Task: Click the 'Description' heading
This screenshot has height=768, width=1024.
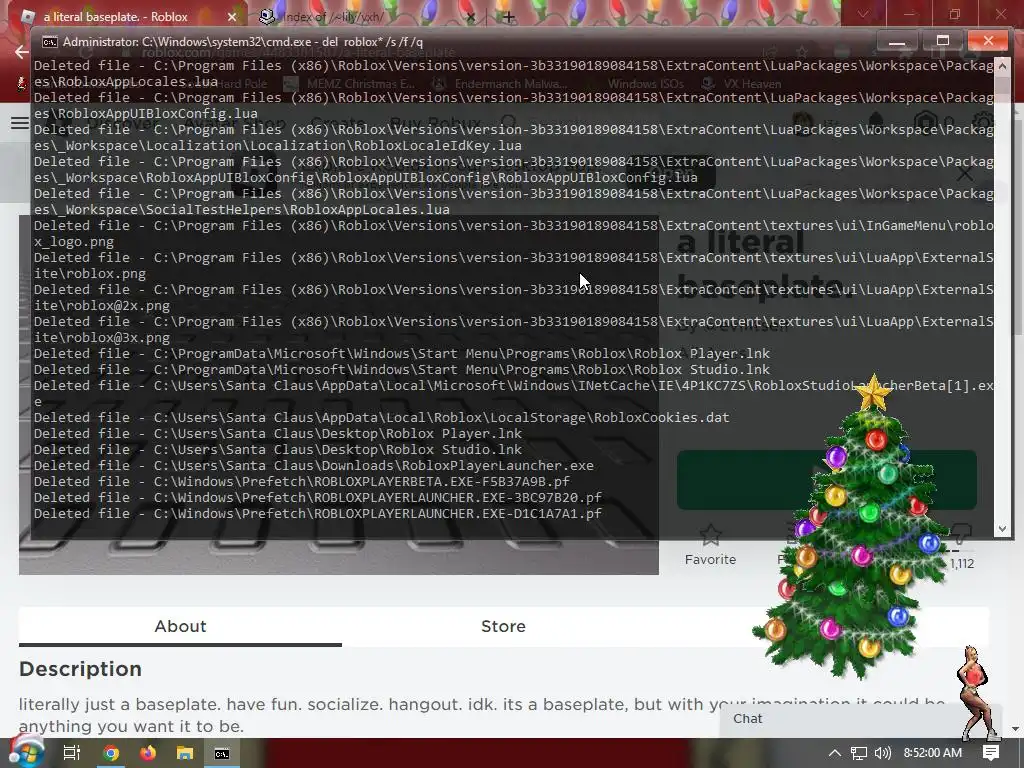Action: (x=80, y=669)
